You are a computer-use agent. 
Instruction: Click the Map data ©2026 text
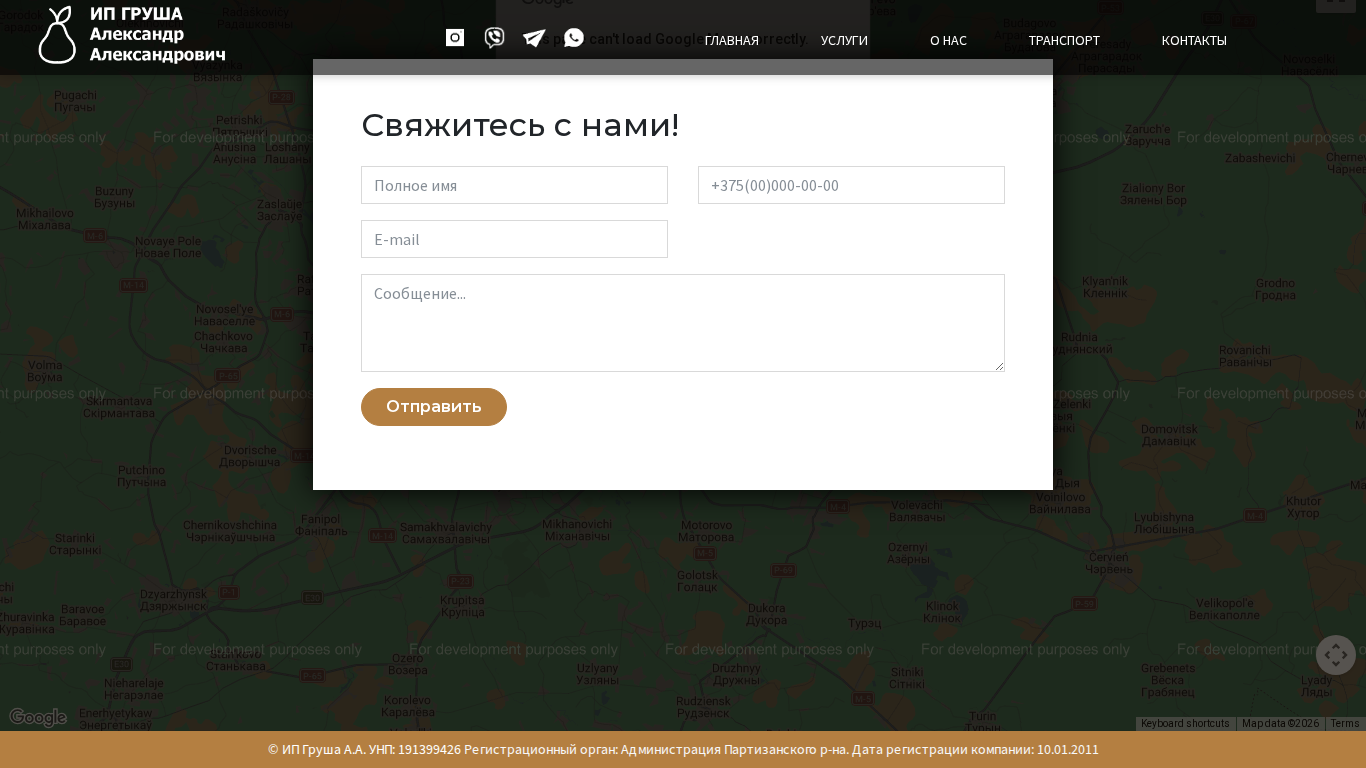click(1280, 724)
